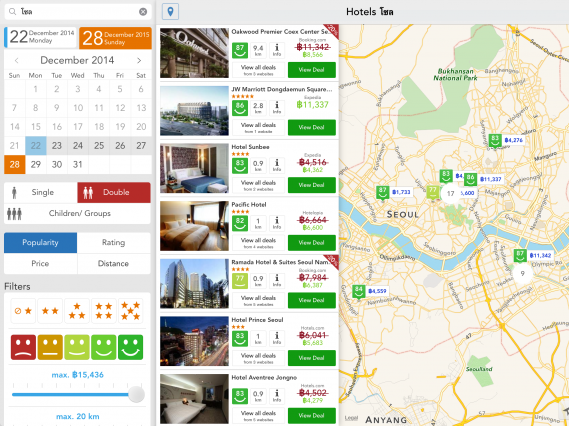The height and width of the screenshot is (426, 569).
Task: Click the 86 rating smiley for JW Marriott
Action: [240, 108]
